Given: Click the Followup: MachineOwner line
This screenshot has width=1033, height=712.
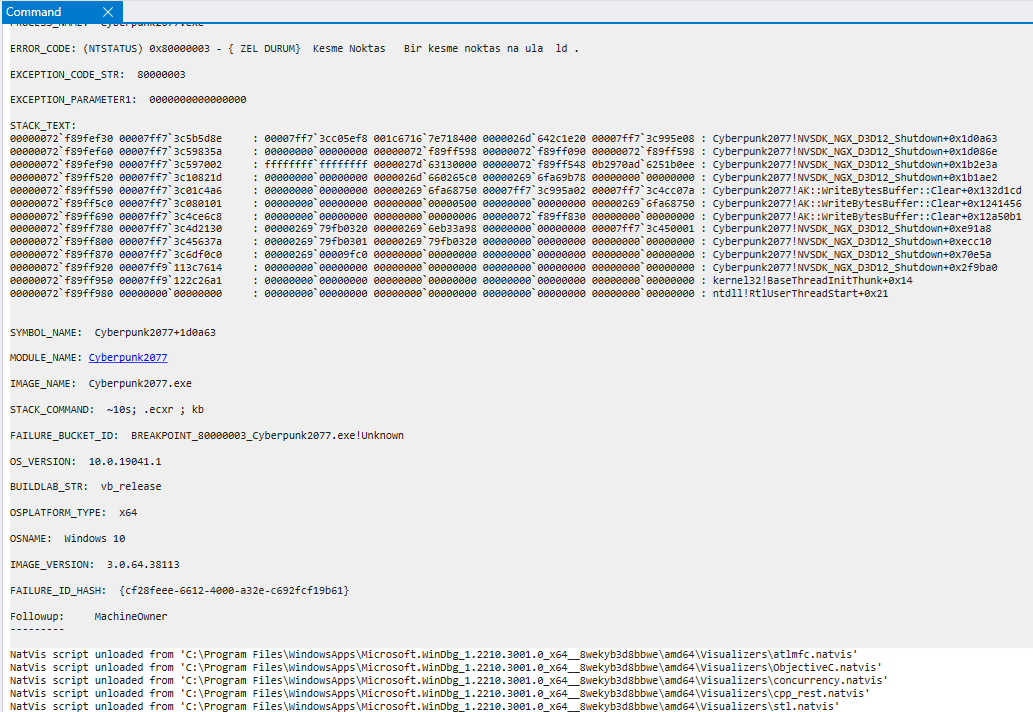Looking at the screenshot, I should (x=88, y=616).
